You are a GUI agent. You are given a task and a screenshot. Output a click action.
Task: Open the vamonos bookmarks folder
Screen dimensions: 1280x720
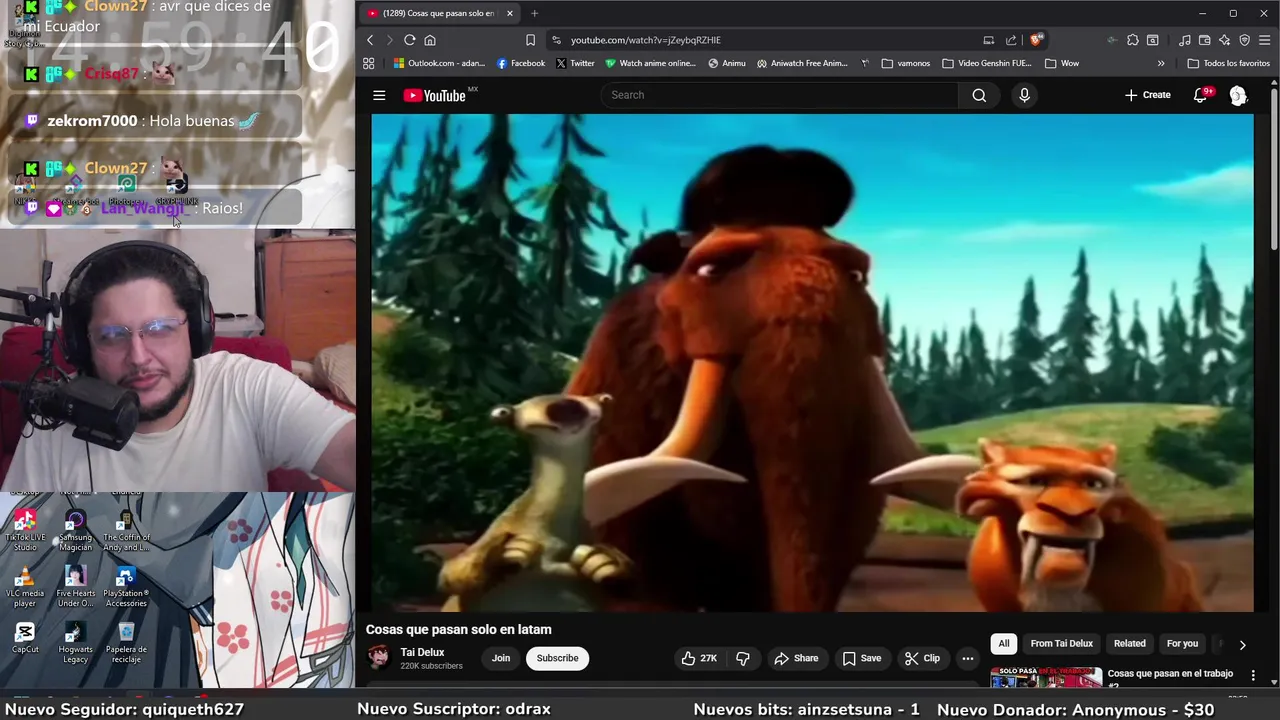point(905,63)
